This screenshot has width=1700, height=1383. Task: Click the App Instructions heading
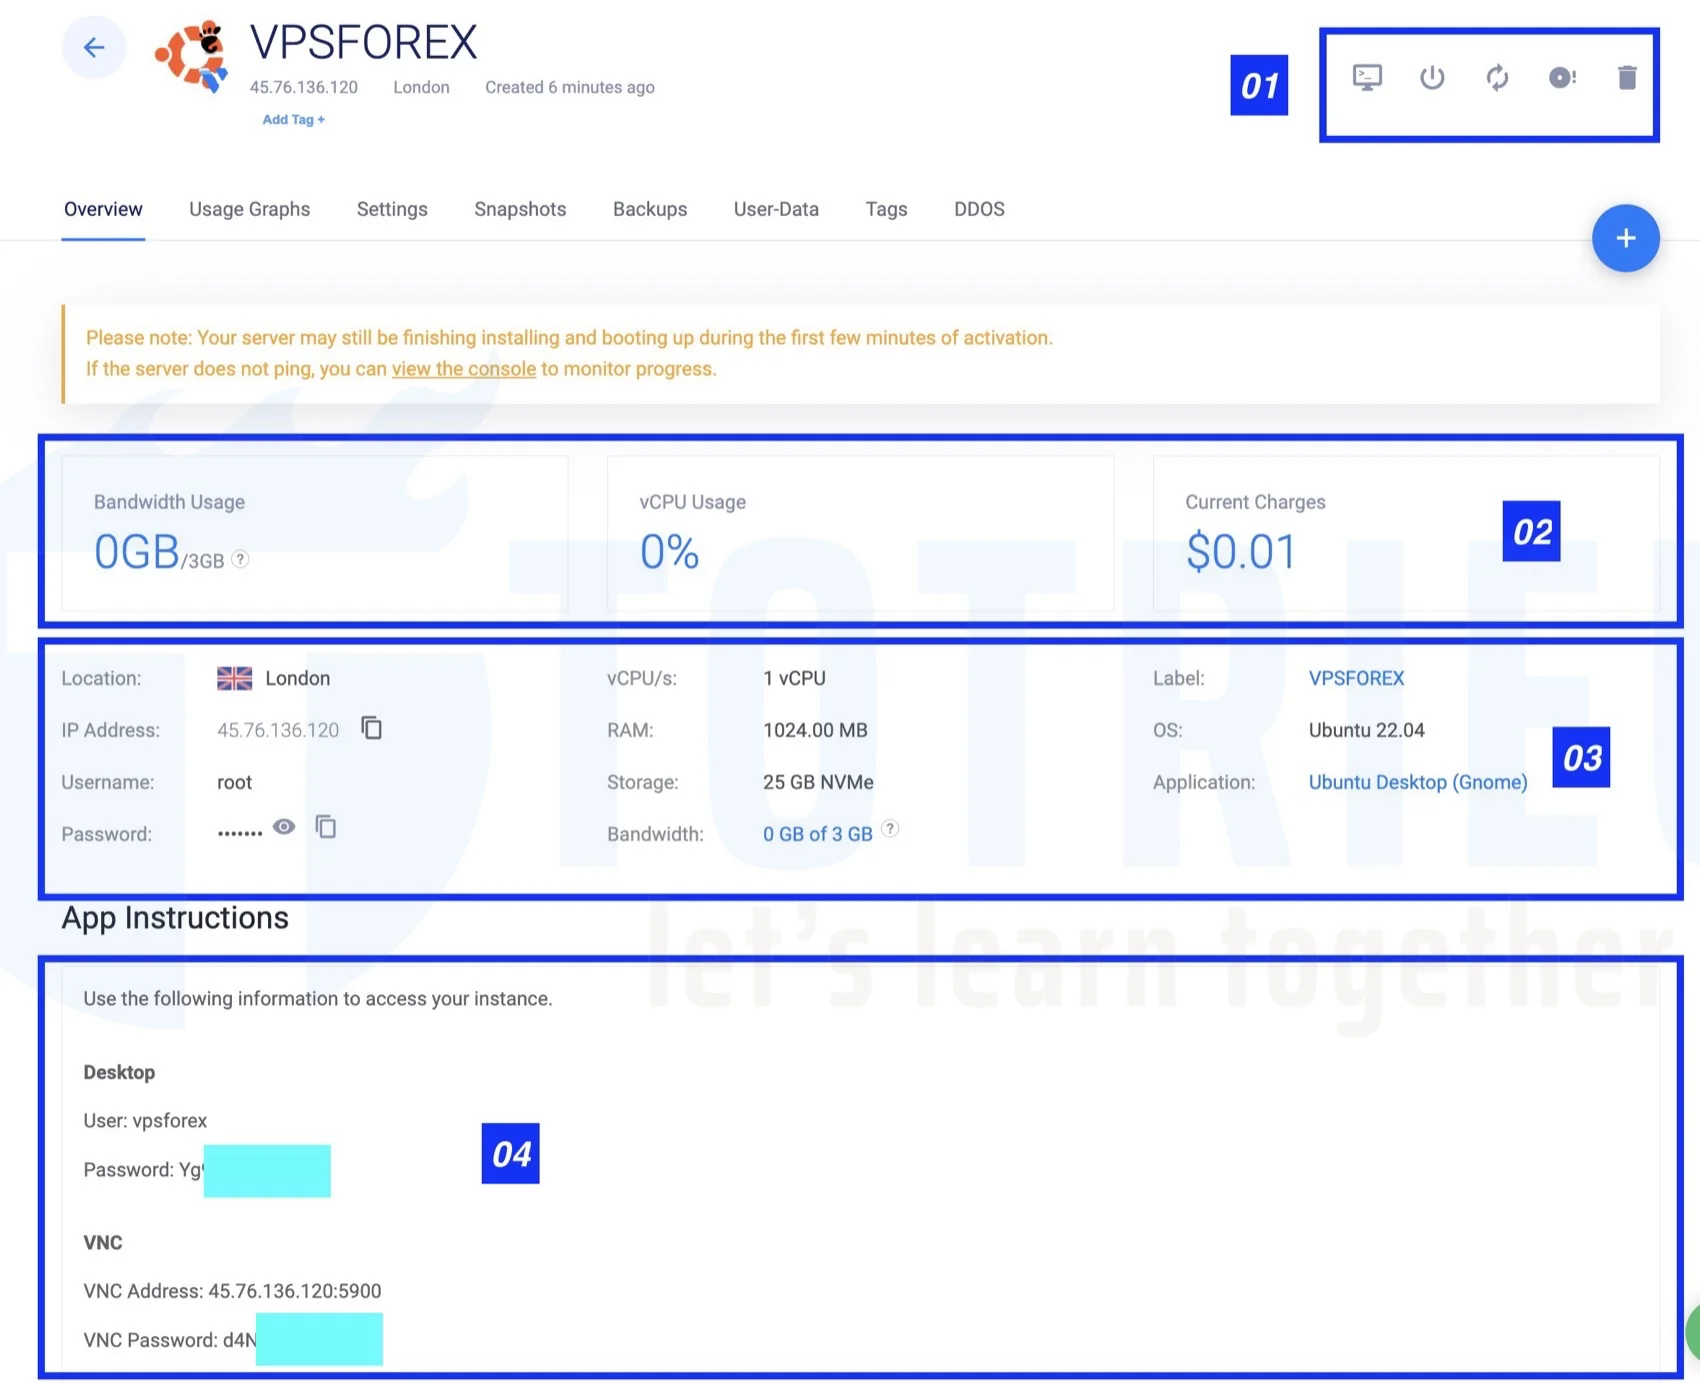pos(175,917)
